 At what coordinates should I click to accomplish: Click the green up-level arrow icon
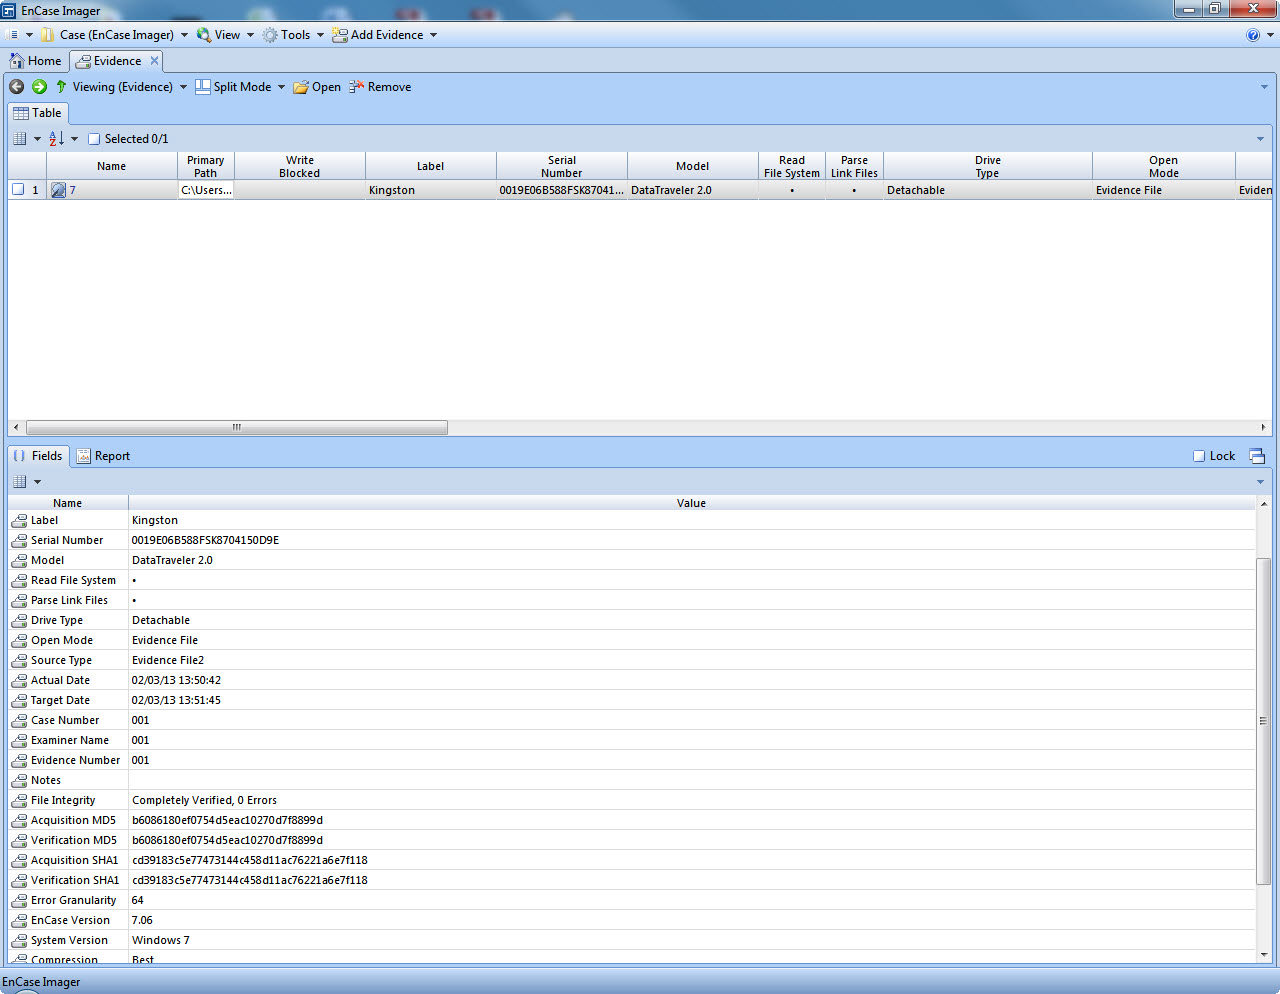click(61, 87)
